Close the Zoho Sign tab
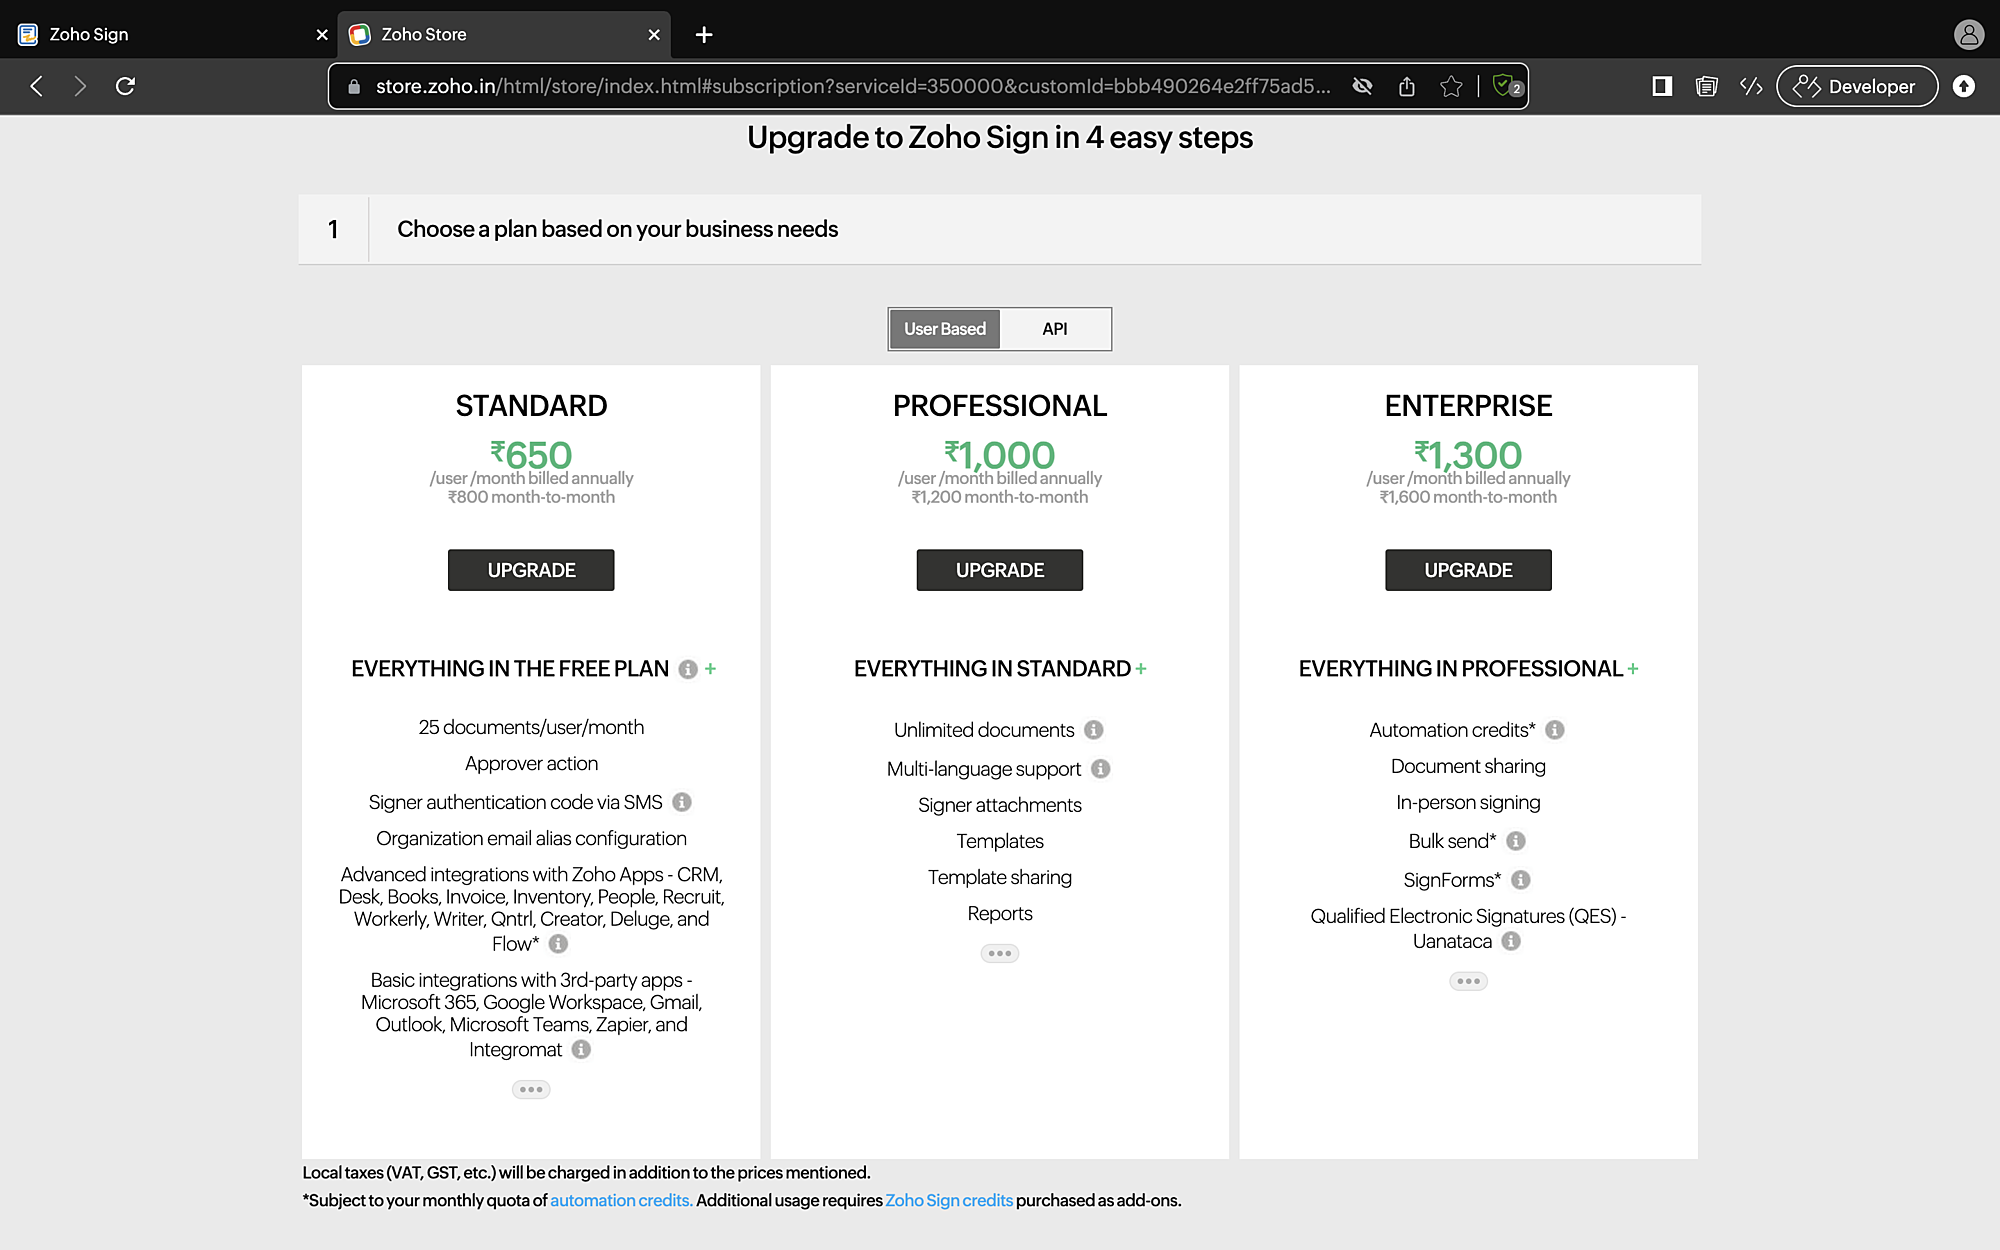2000x1250 pixels. (322, 35)
